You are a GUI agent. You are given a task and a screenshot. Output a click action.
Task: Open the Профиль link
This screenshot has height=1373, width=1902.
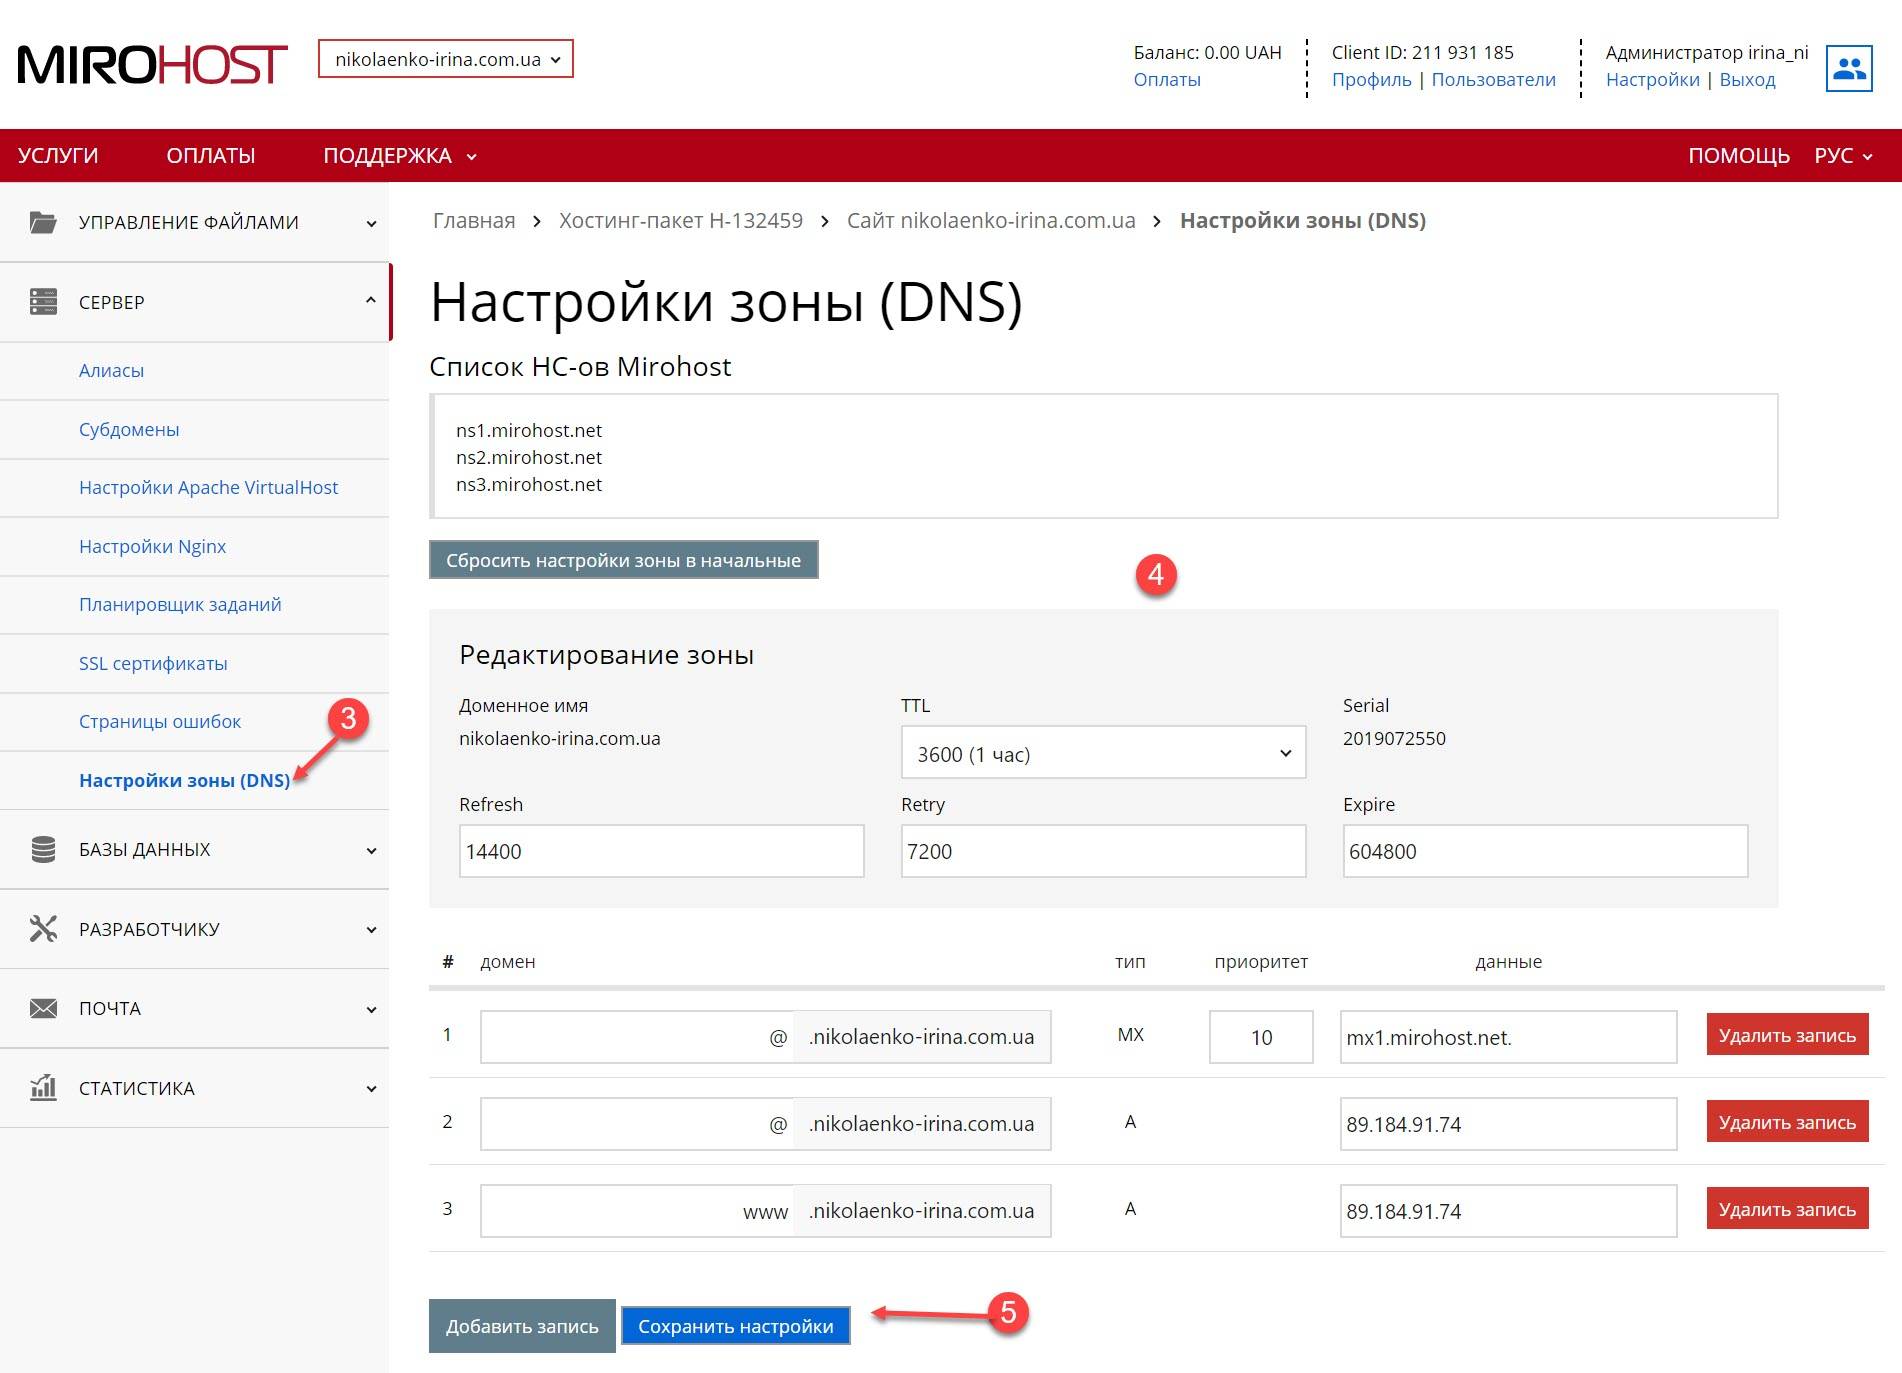pos(1371,80)
